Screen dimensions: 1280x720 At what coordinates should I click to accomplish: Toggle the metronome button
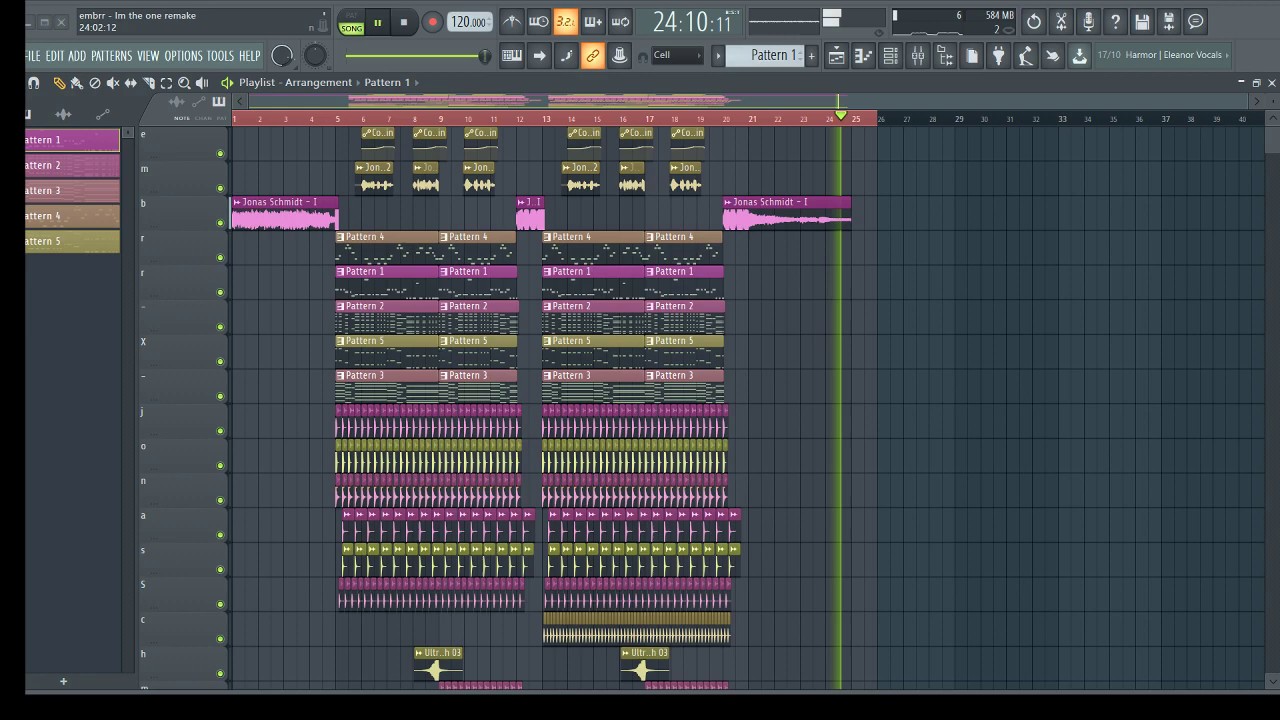pos(513,21)
